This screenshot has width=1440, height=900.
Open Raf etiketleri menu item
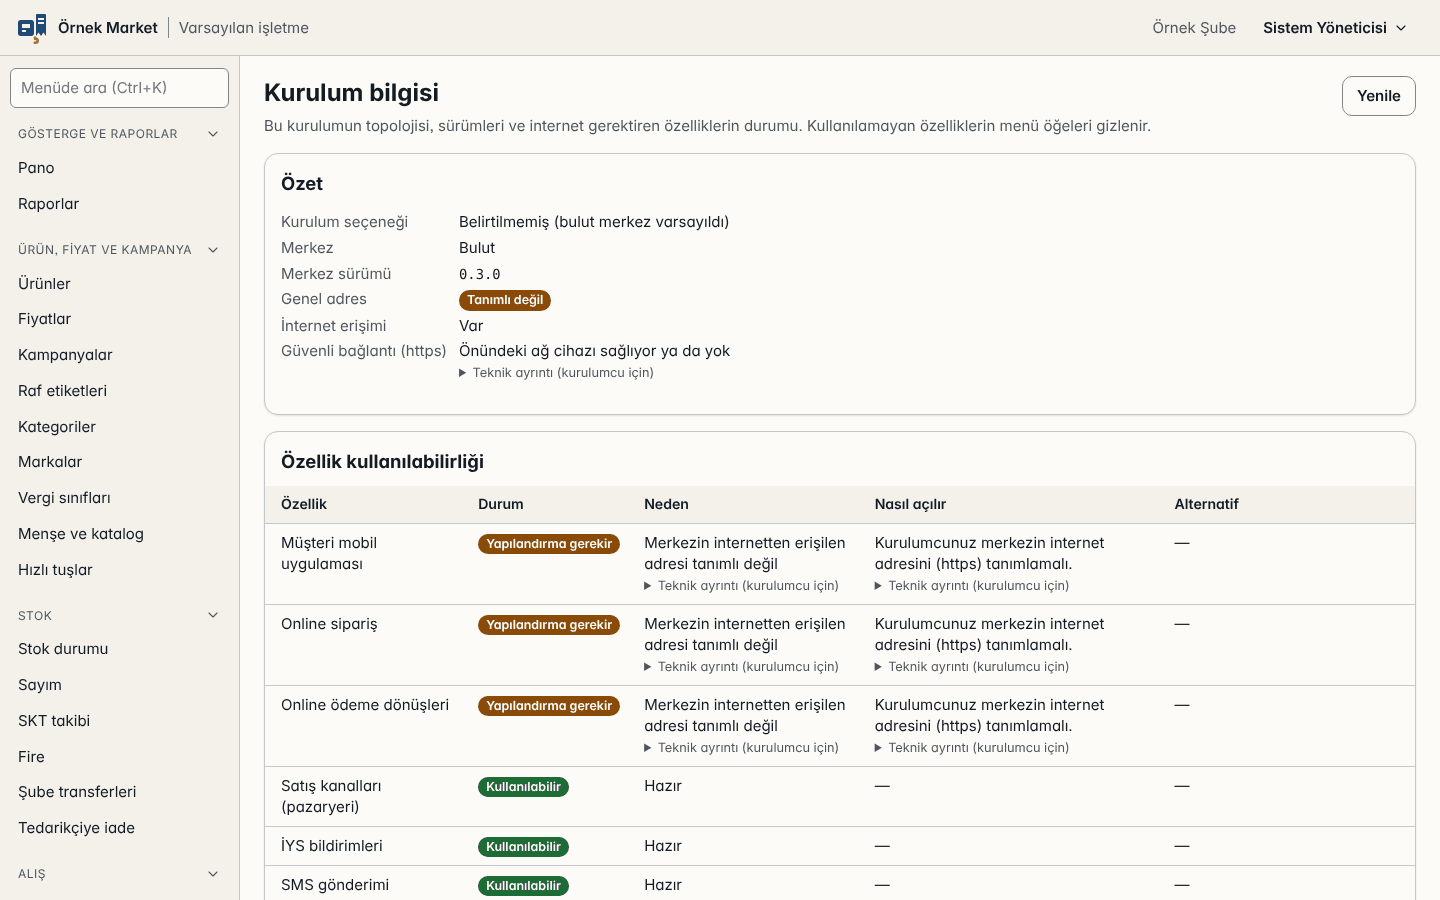(119, 391)
